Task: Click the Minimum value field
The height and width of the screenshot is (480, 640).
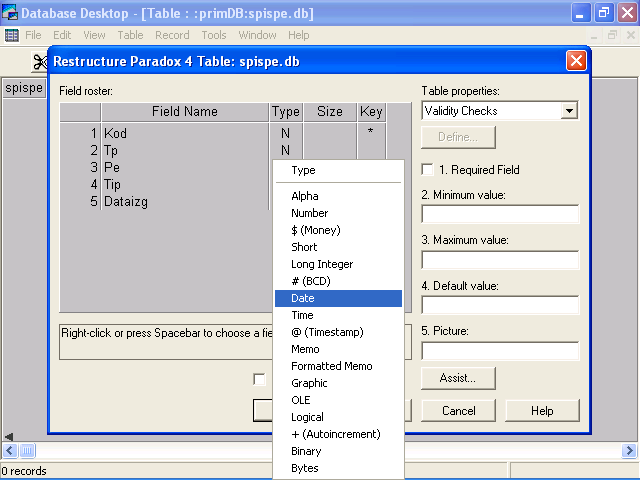Action: [x=500, y=214]
